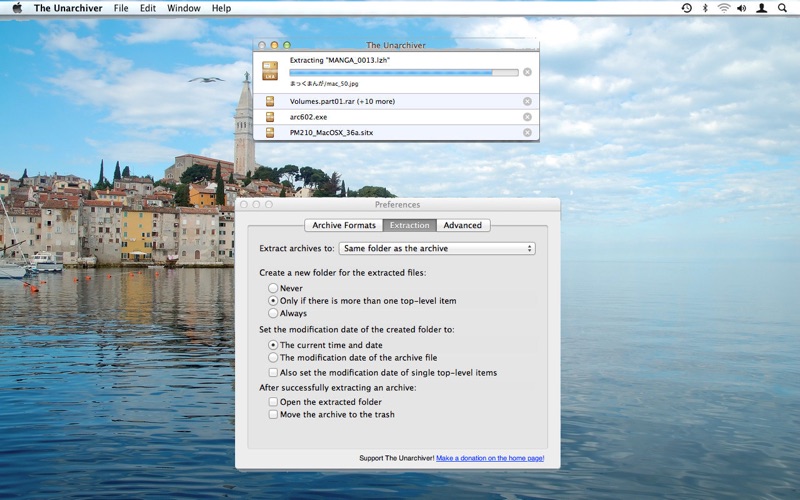Open Spotlight search in the menu bar
The width and height of the screenshot is (800, 500).
point(782,8)
